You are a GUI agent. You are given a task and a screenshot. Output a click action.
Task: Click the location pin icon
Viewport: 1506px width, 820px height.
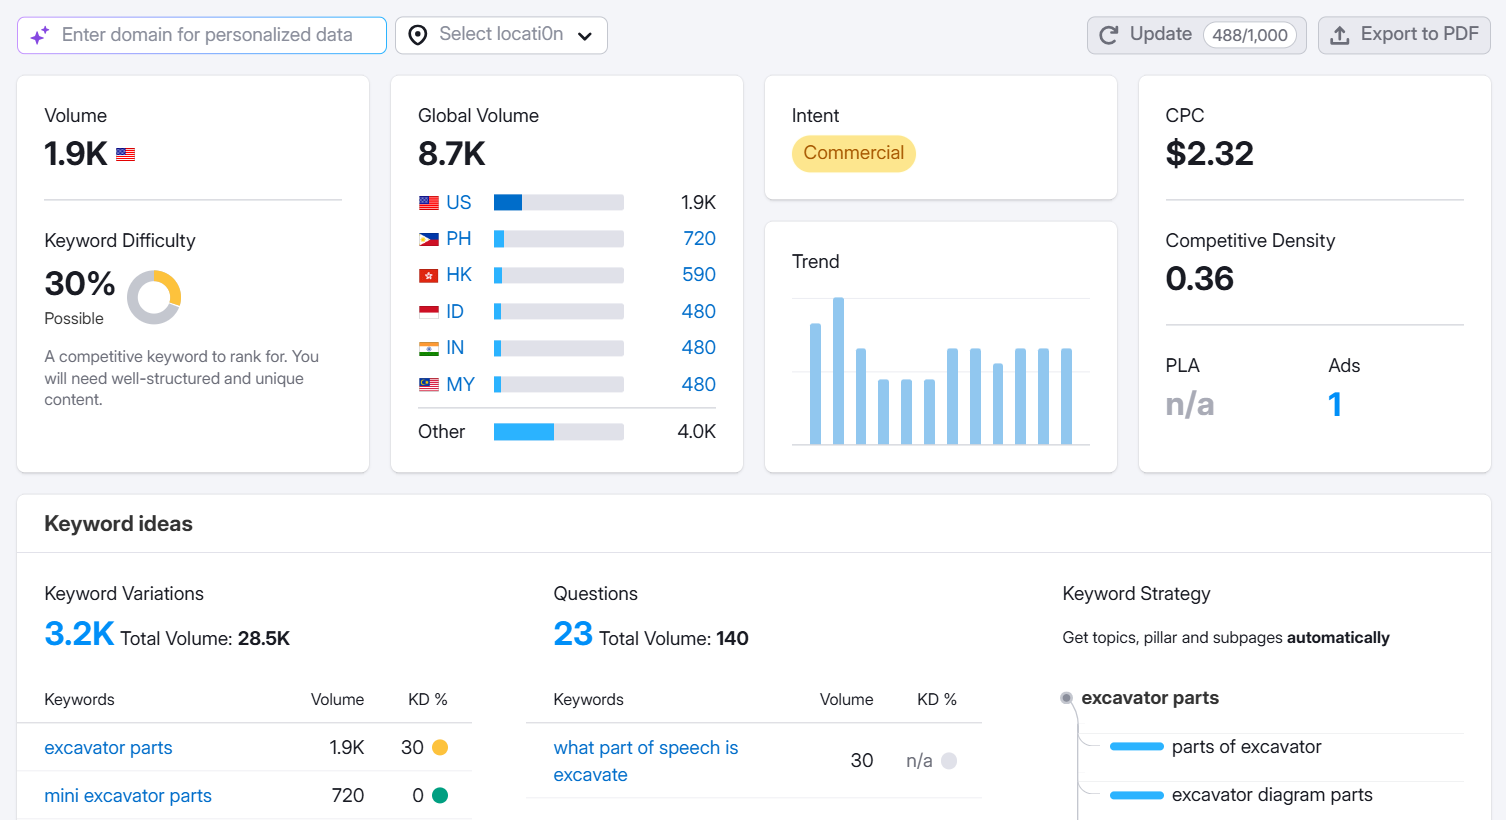(x=417, y=35)
